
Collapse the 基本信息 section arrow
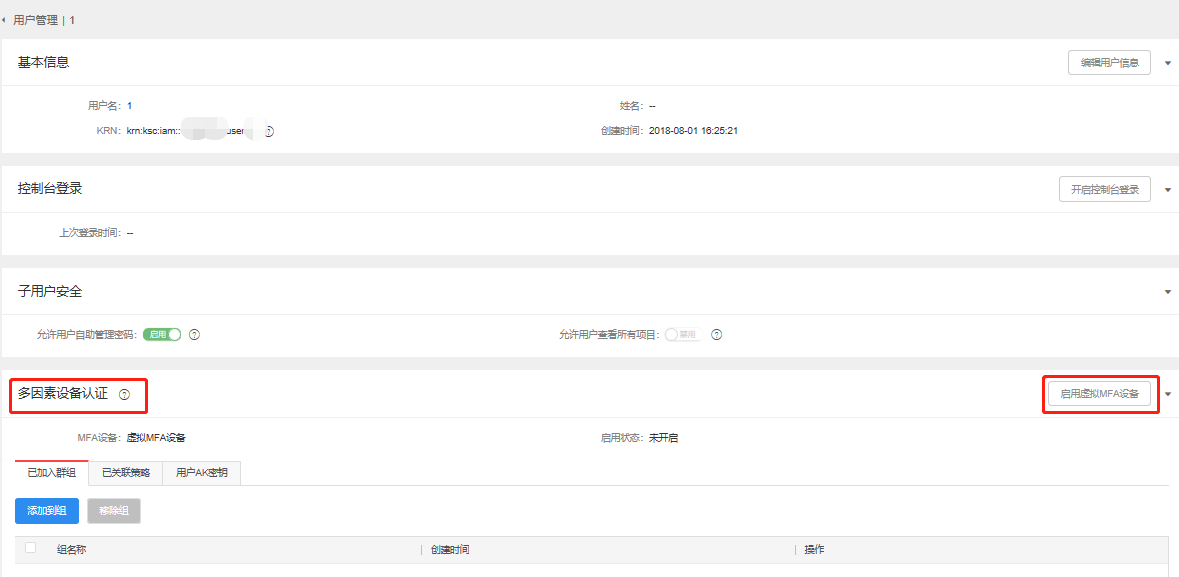pyautogui.click(x=1167, y=63)
